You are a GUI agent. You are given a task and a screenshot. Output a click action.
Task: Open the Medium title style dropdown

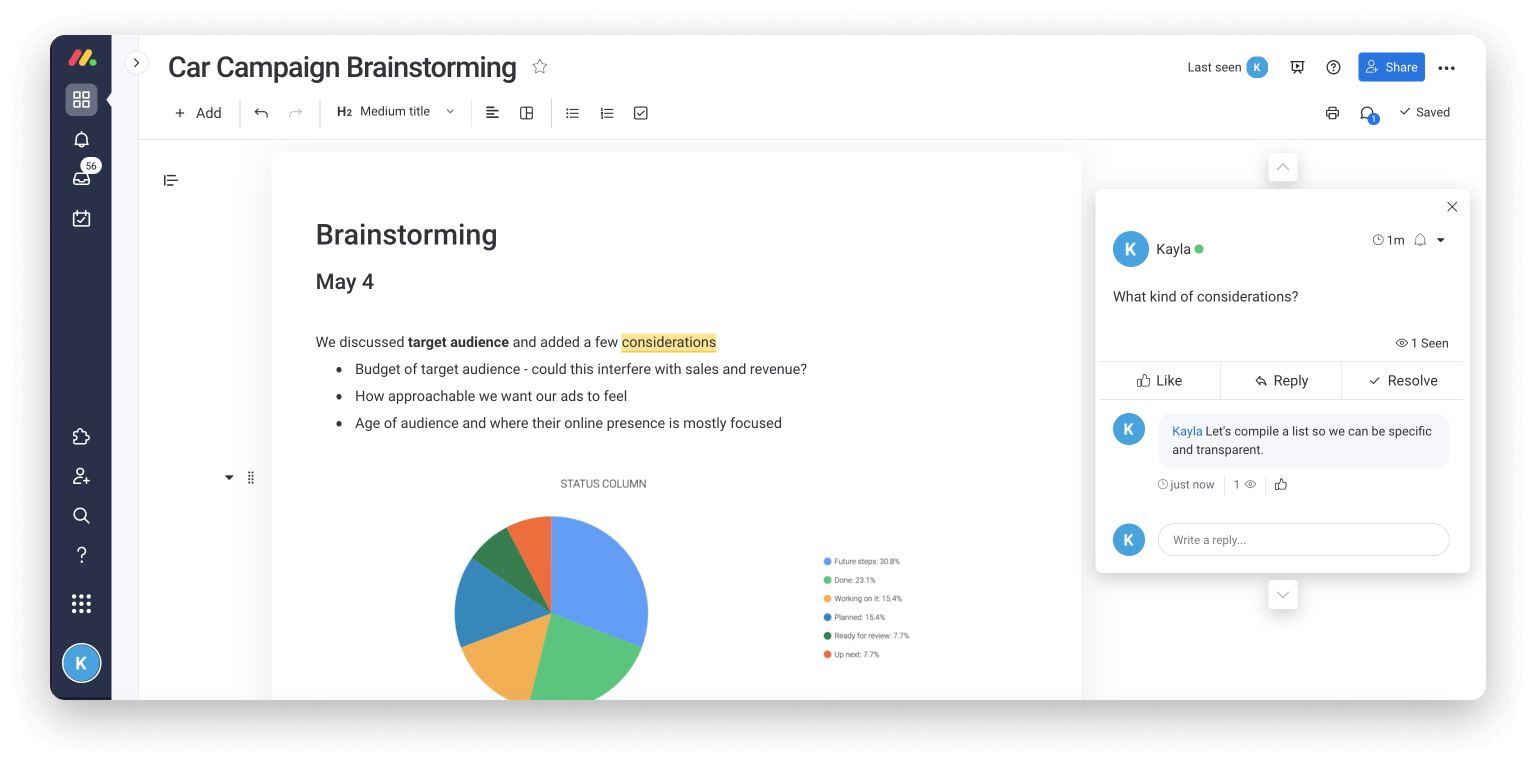pyautogui.click(x=396, y=112)
